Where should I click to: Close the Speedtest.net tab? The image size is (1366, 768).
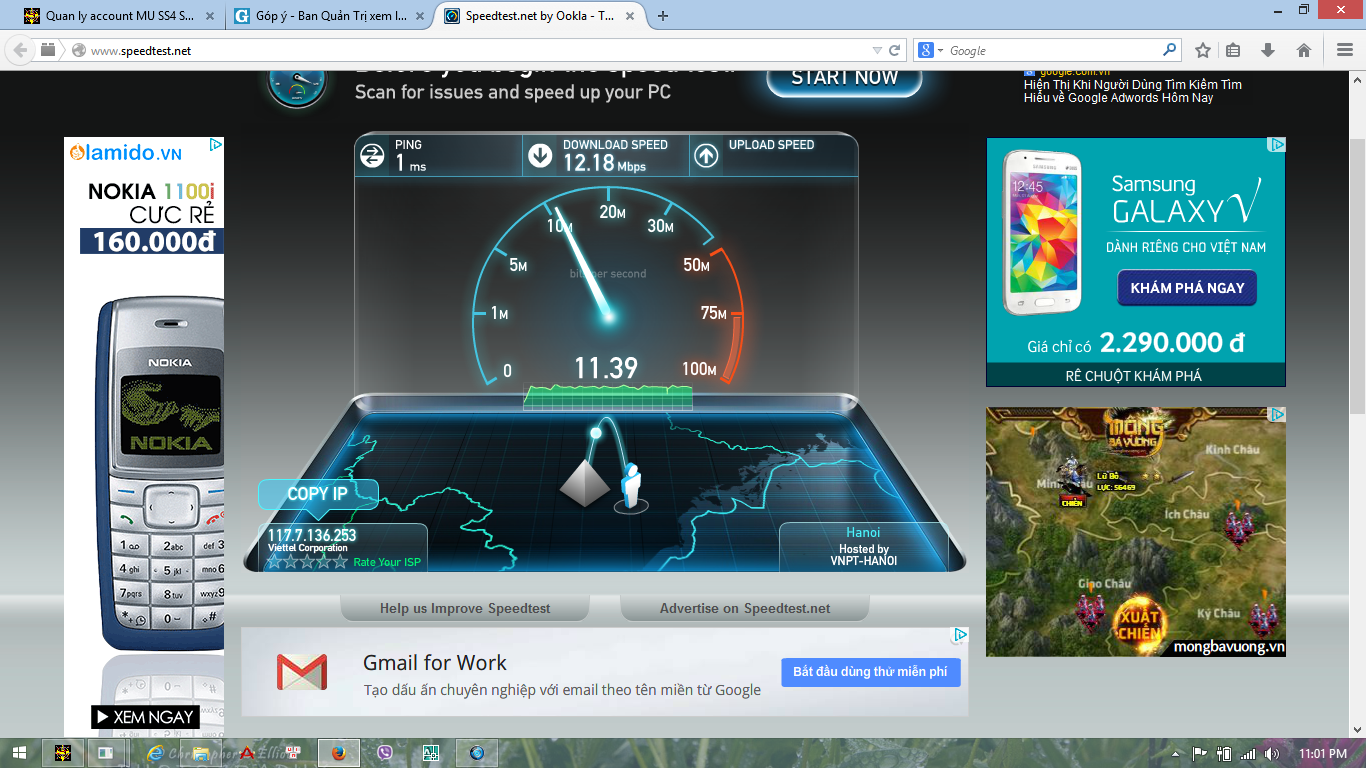629,16
